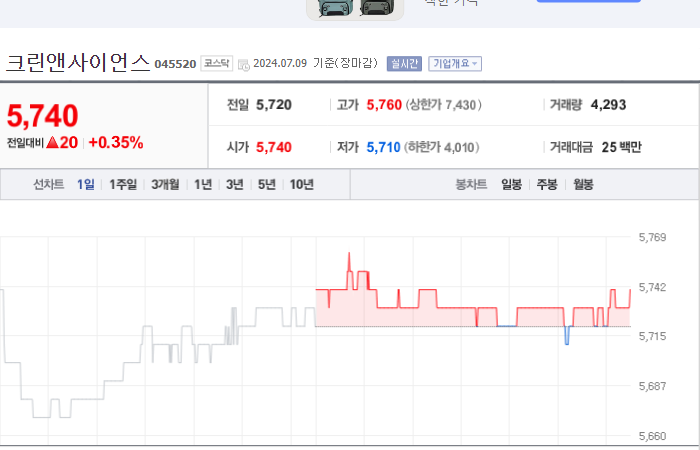Click the stock name 크린앤사이언스
The width and height of the screenshot is (700, 450).
[78, 62]
